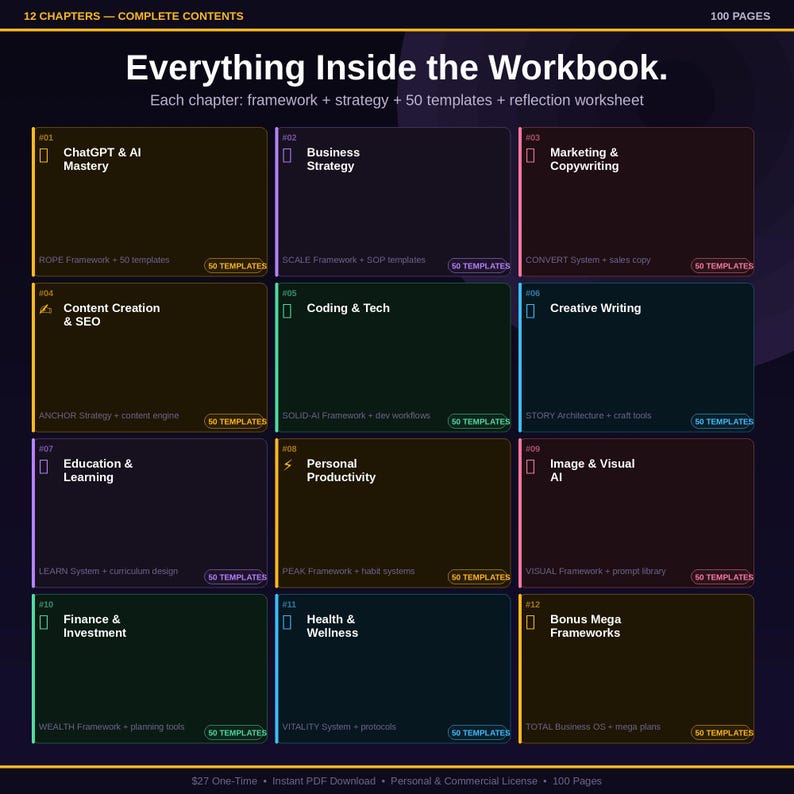794x794 pixels.
Task: Select the Content Creation & SEO chapter title
Action: (x=111, y=314)
